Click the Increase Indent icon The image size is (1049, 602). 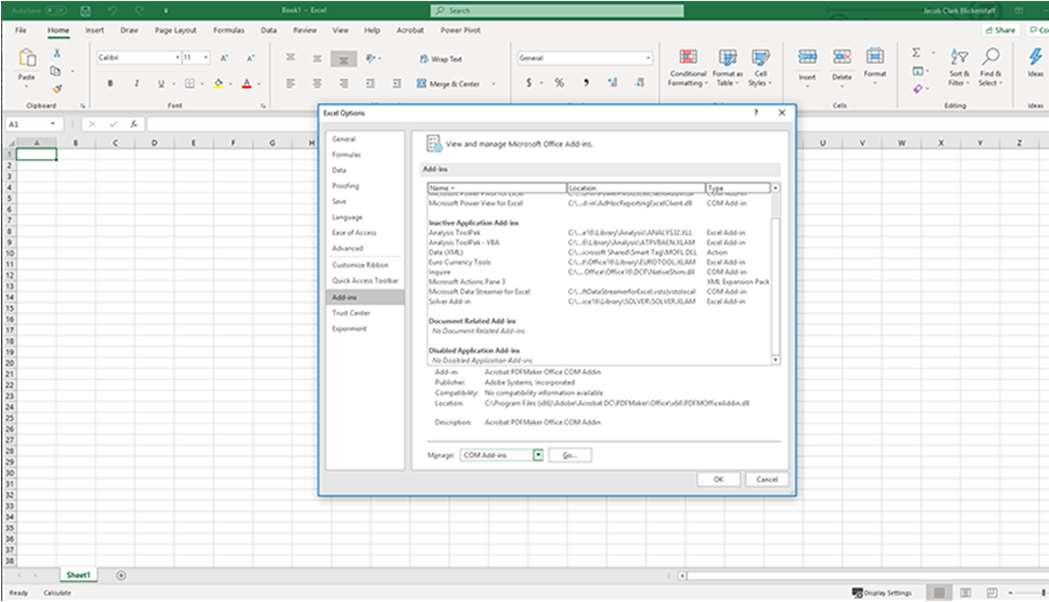[397, 84]
